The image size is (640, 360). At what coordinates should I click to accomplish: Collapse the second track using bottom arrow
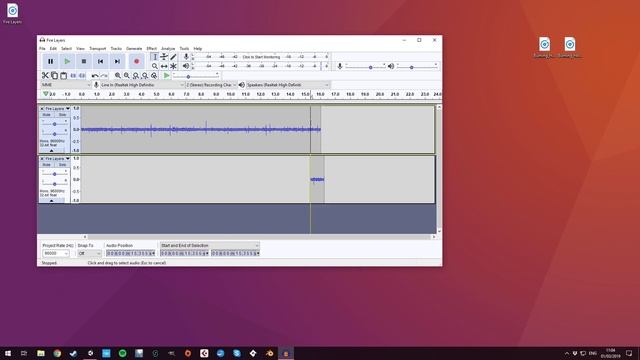pos(51,200)
